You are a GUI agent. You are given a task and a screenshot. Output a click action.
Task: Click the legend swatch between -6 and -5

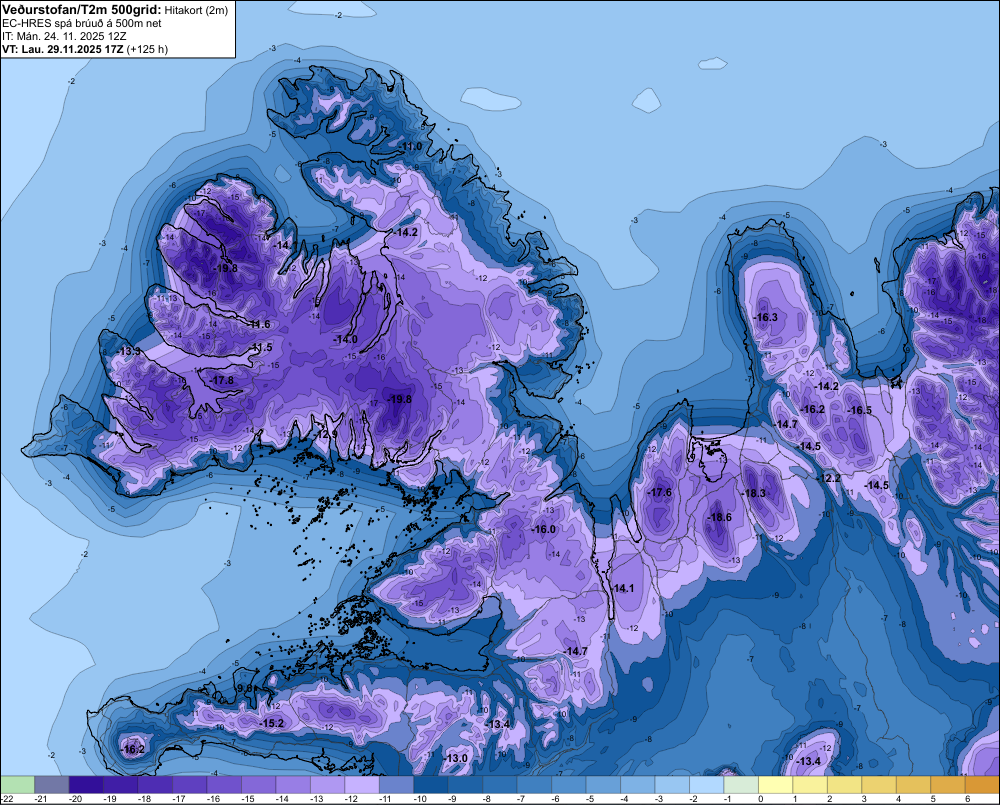568,784
